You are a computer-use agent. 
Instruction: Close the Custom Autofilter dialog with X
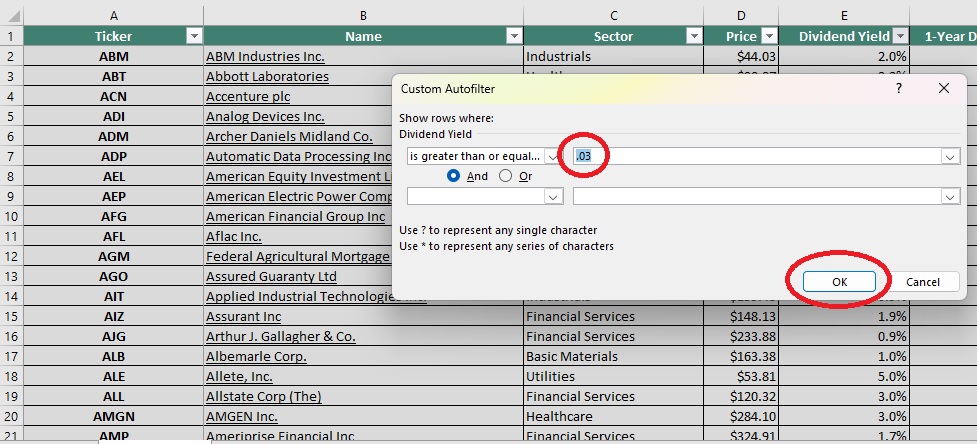coord(943,89)
